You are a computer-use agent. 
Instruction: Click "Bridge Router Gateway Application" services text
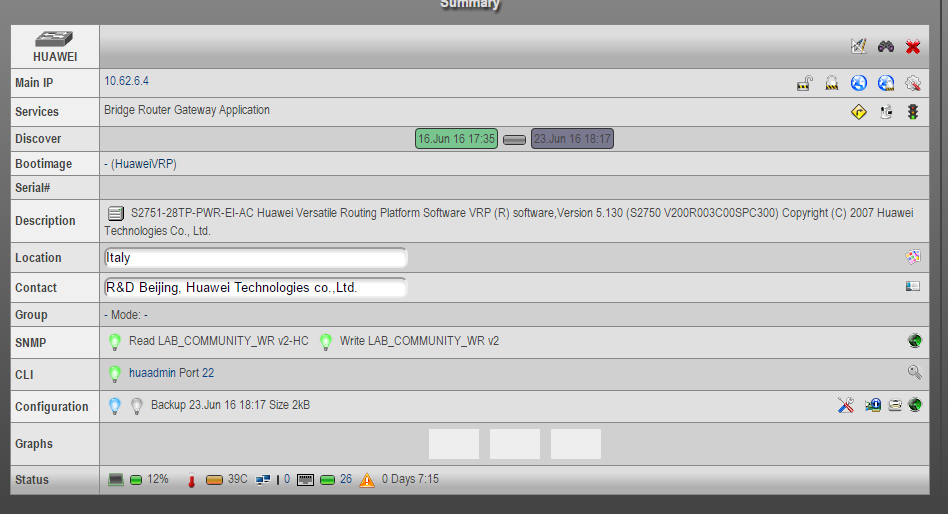(x=187, y=110)
